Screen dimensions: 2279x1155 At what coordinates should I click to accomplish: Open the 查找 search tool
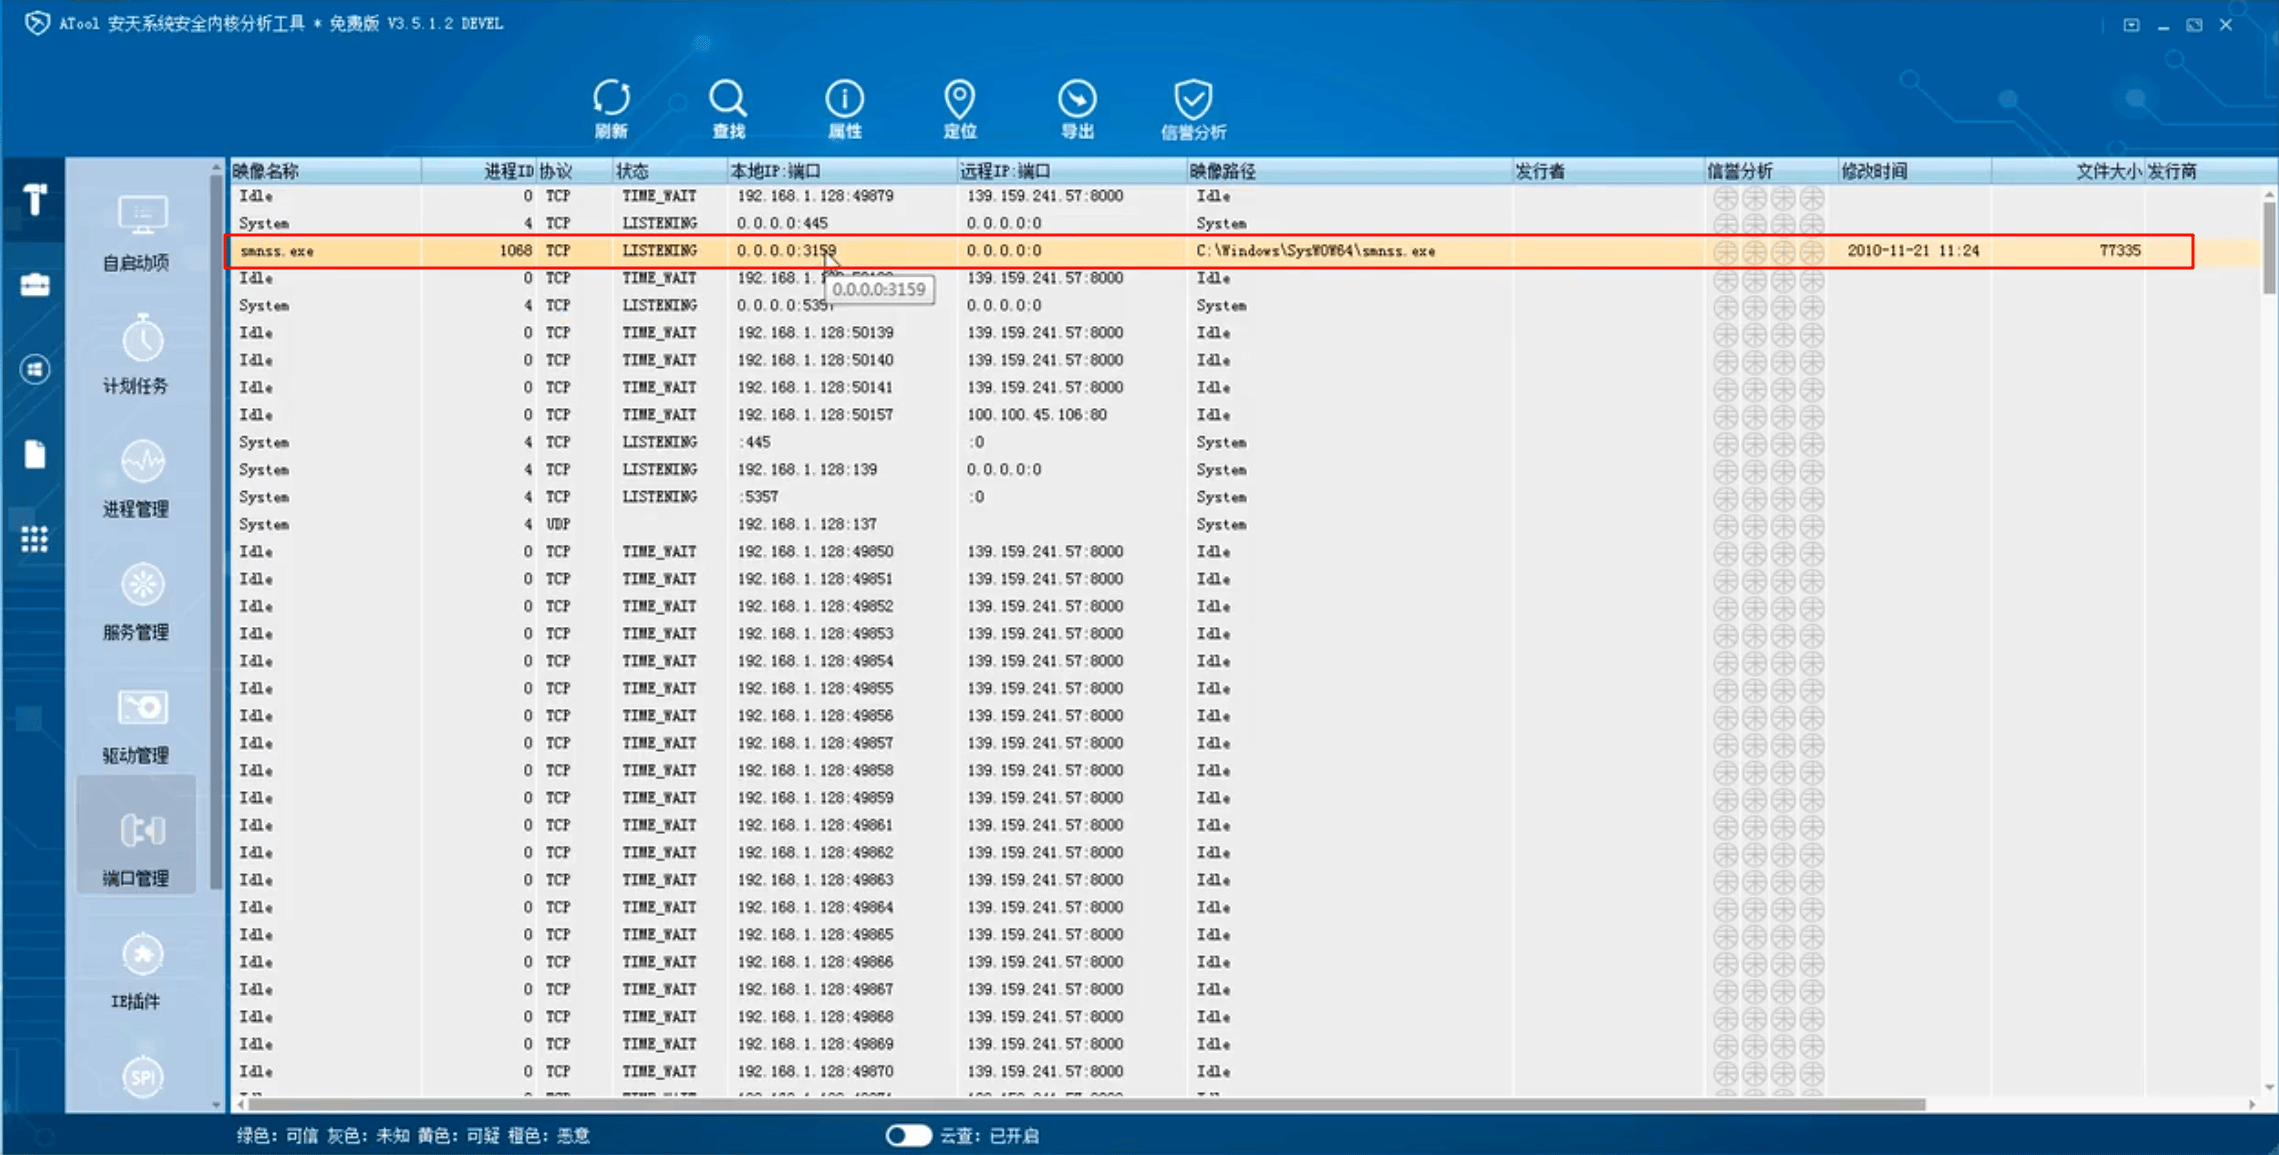click(728, 109)
